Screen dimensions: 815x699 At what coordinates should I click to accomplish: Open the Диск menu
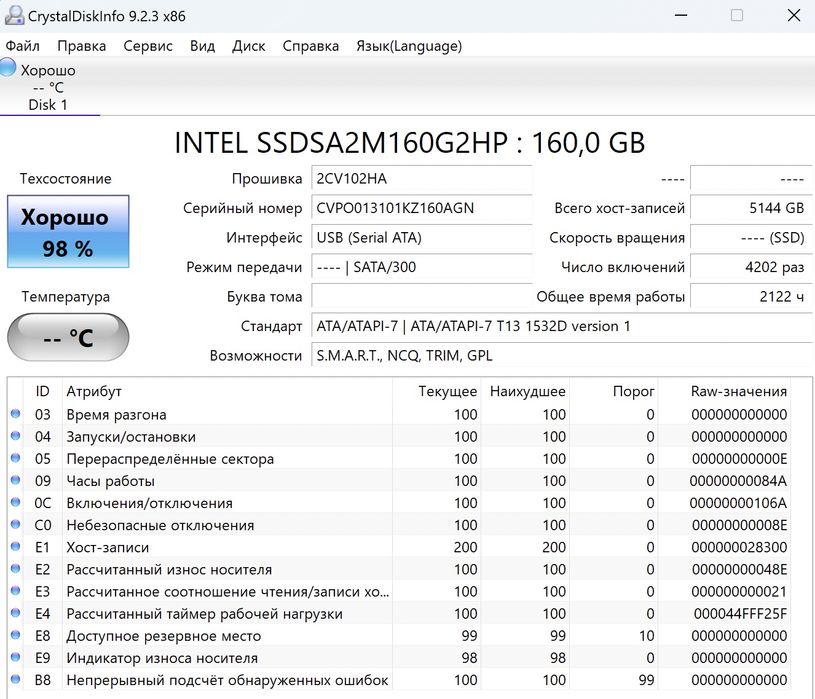coord(248,46)
